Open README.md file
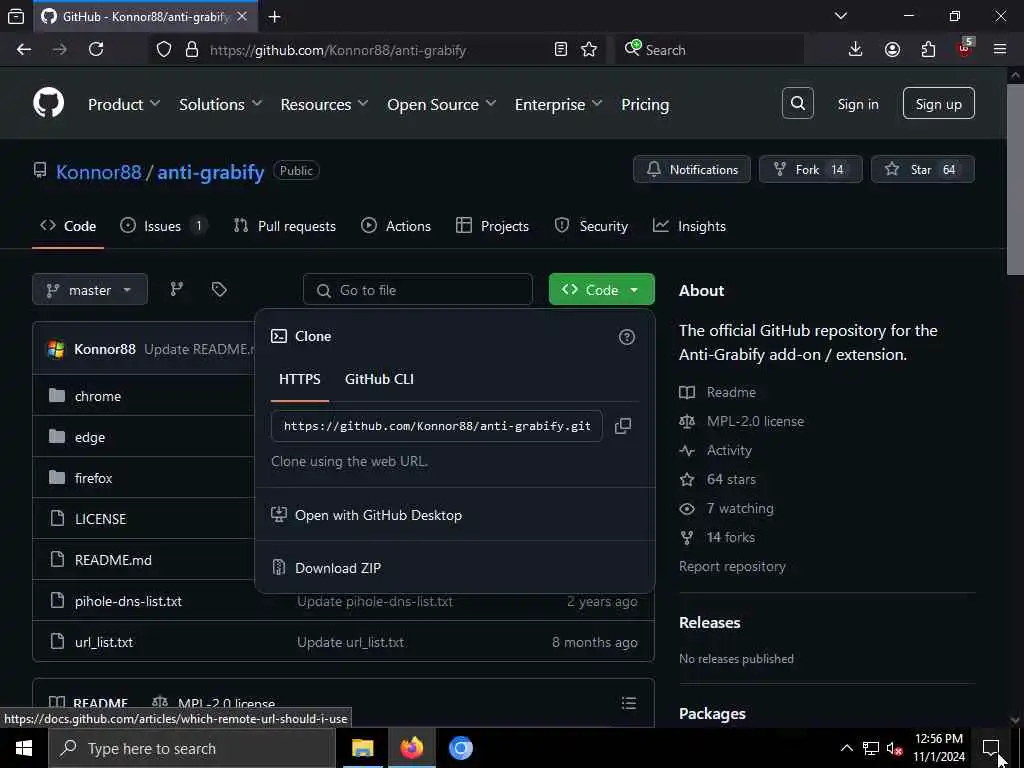The image size is (1024, 768). click(113, 560)
